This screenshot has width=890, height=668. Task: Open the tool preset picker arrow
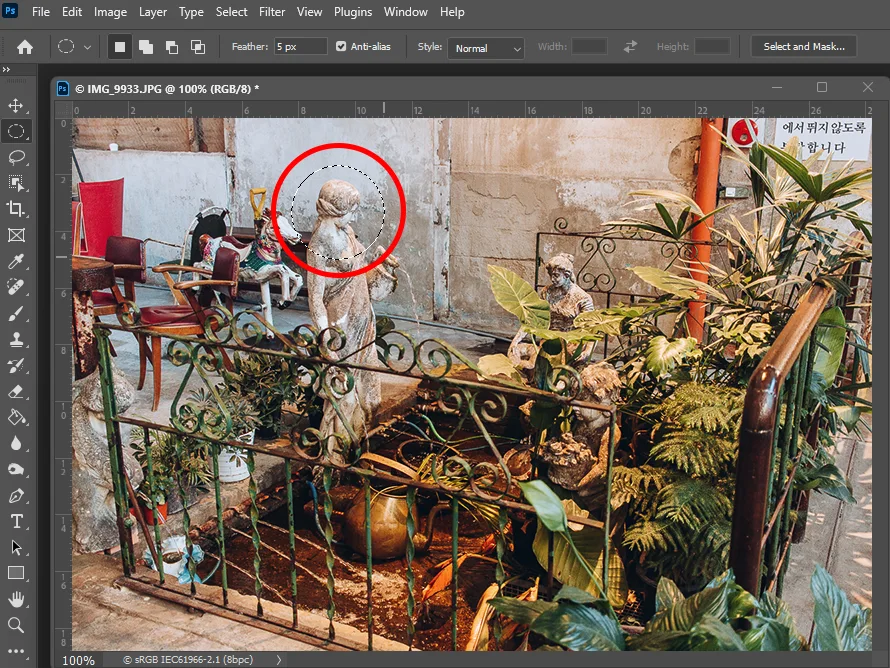[87, 47]
